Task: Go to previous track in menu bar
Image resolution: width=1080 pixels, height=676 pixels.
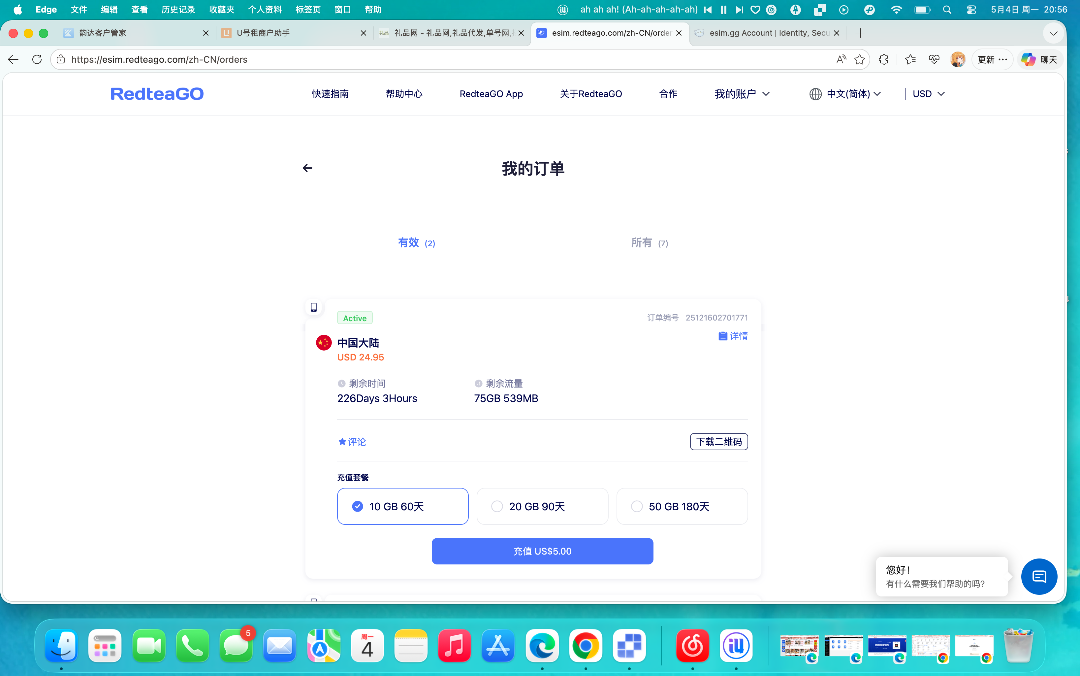Action: coord(707,10)
